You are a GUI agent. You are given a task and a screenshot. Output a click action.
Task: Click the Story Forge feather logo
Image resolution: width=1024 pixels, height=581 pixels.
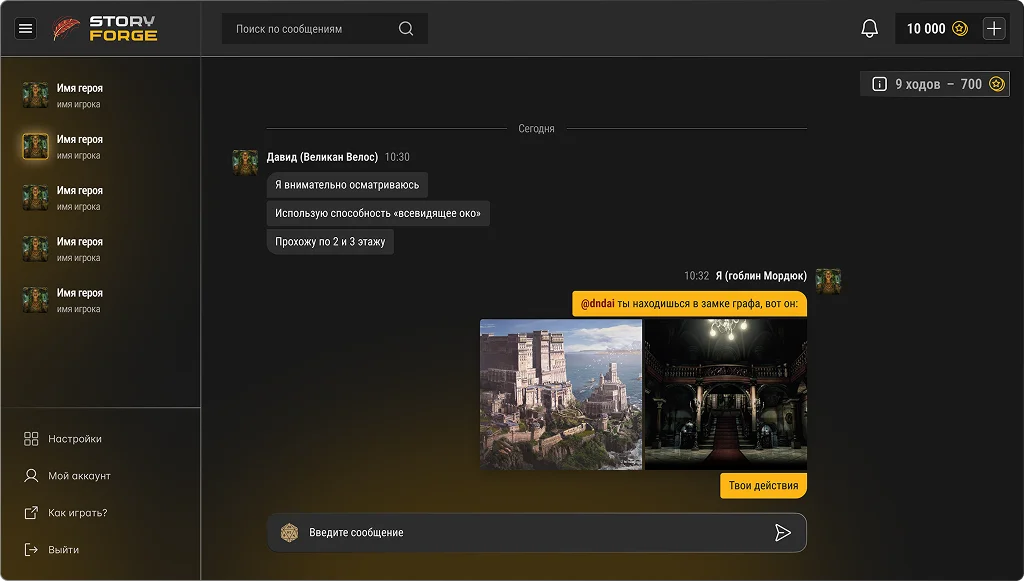click(x=67, y=29)
